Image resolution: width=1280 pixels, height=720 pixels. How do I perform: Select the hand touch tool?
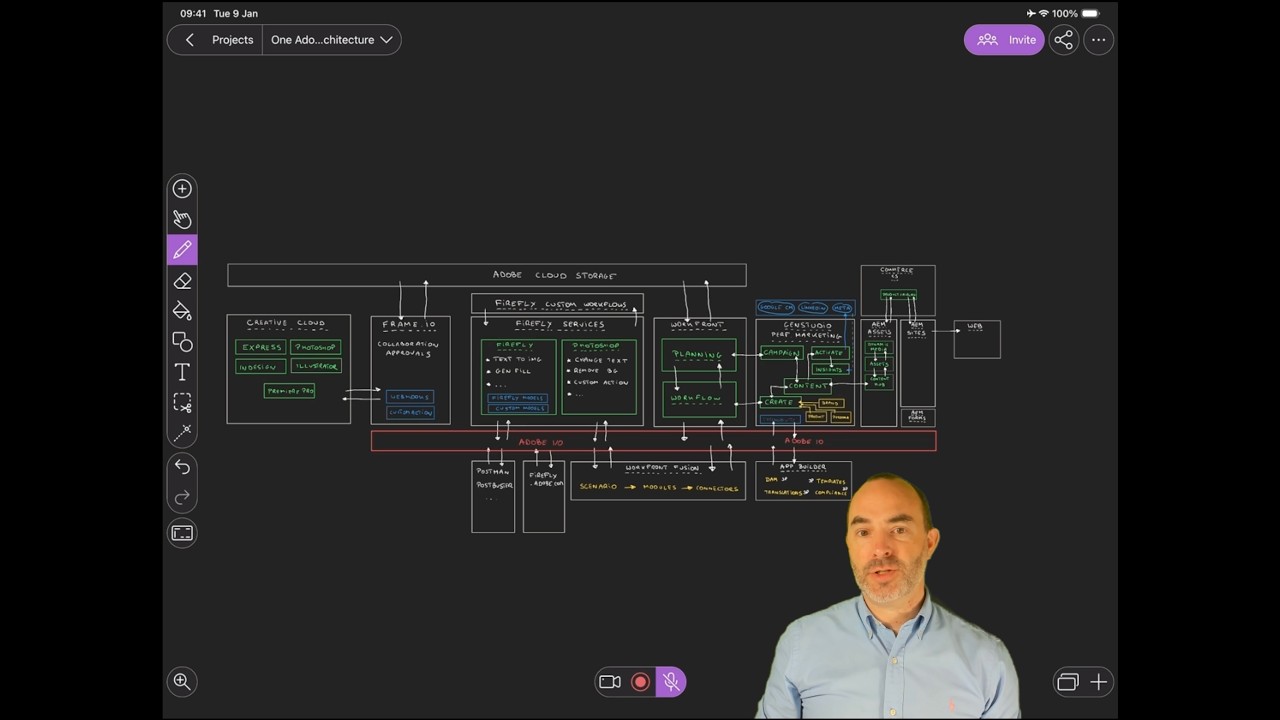coord(182,219)
